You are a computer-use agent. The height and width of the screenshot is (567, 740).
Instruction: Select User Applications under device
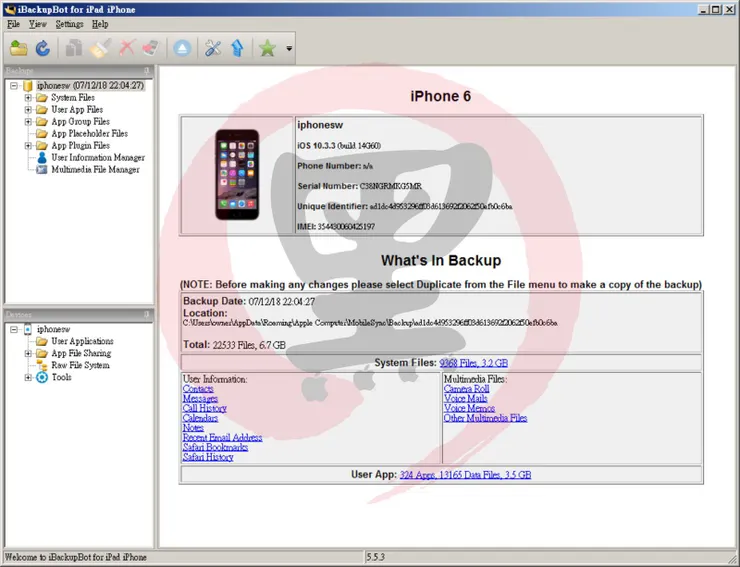coord(82,341)
